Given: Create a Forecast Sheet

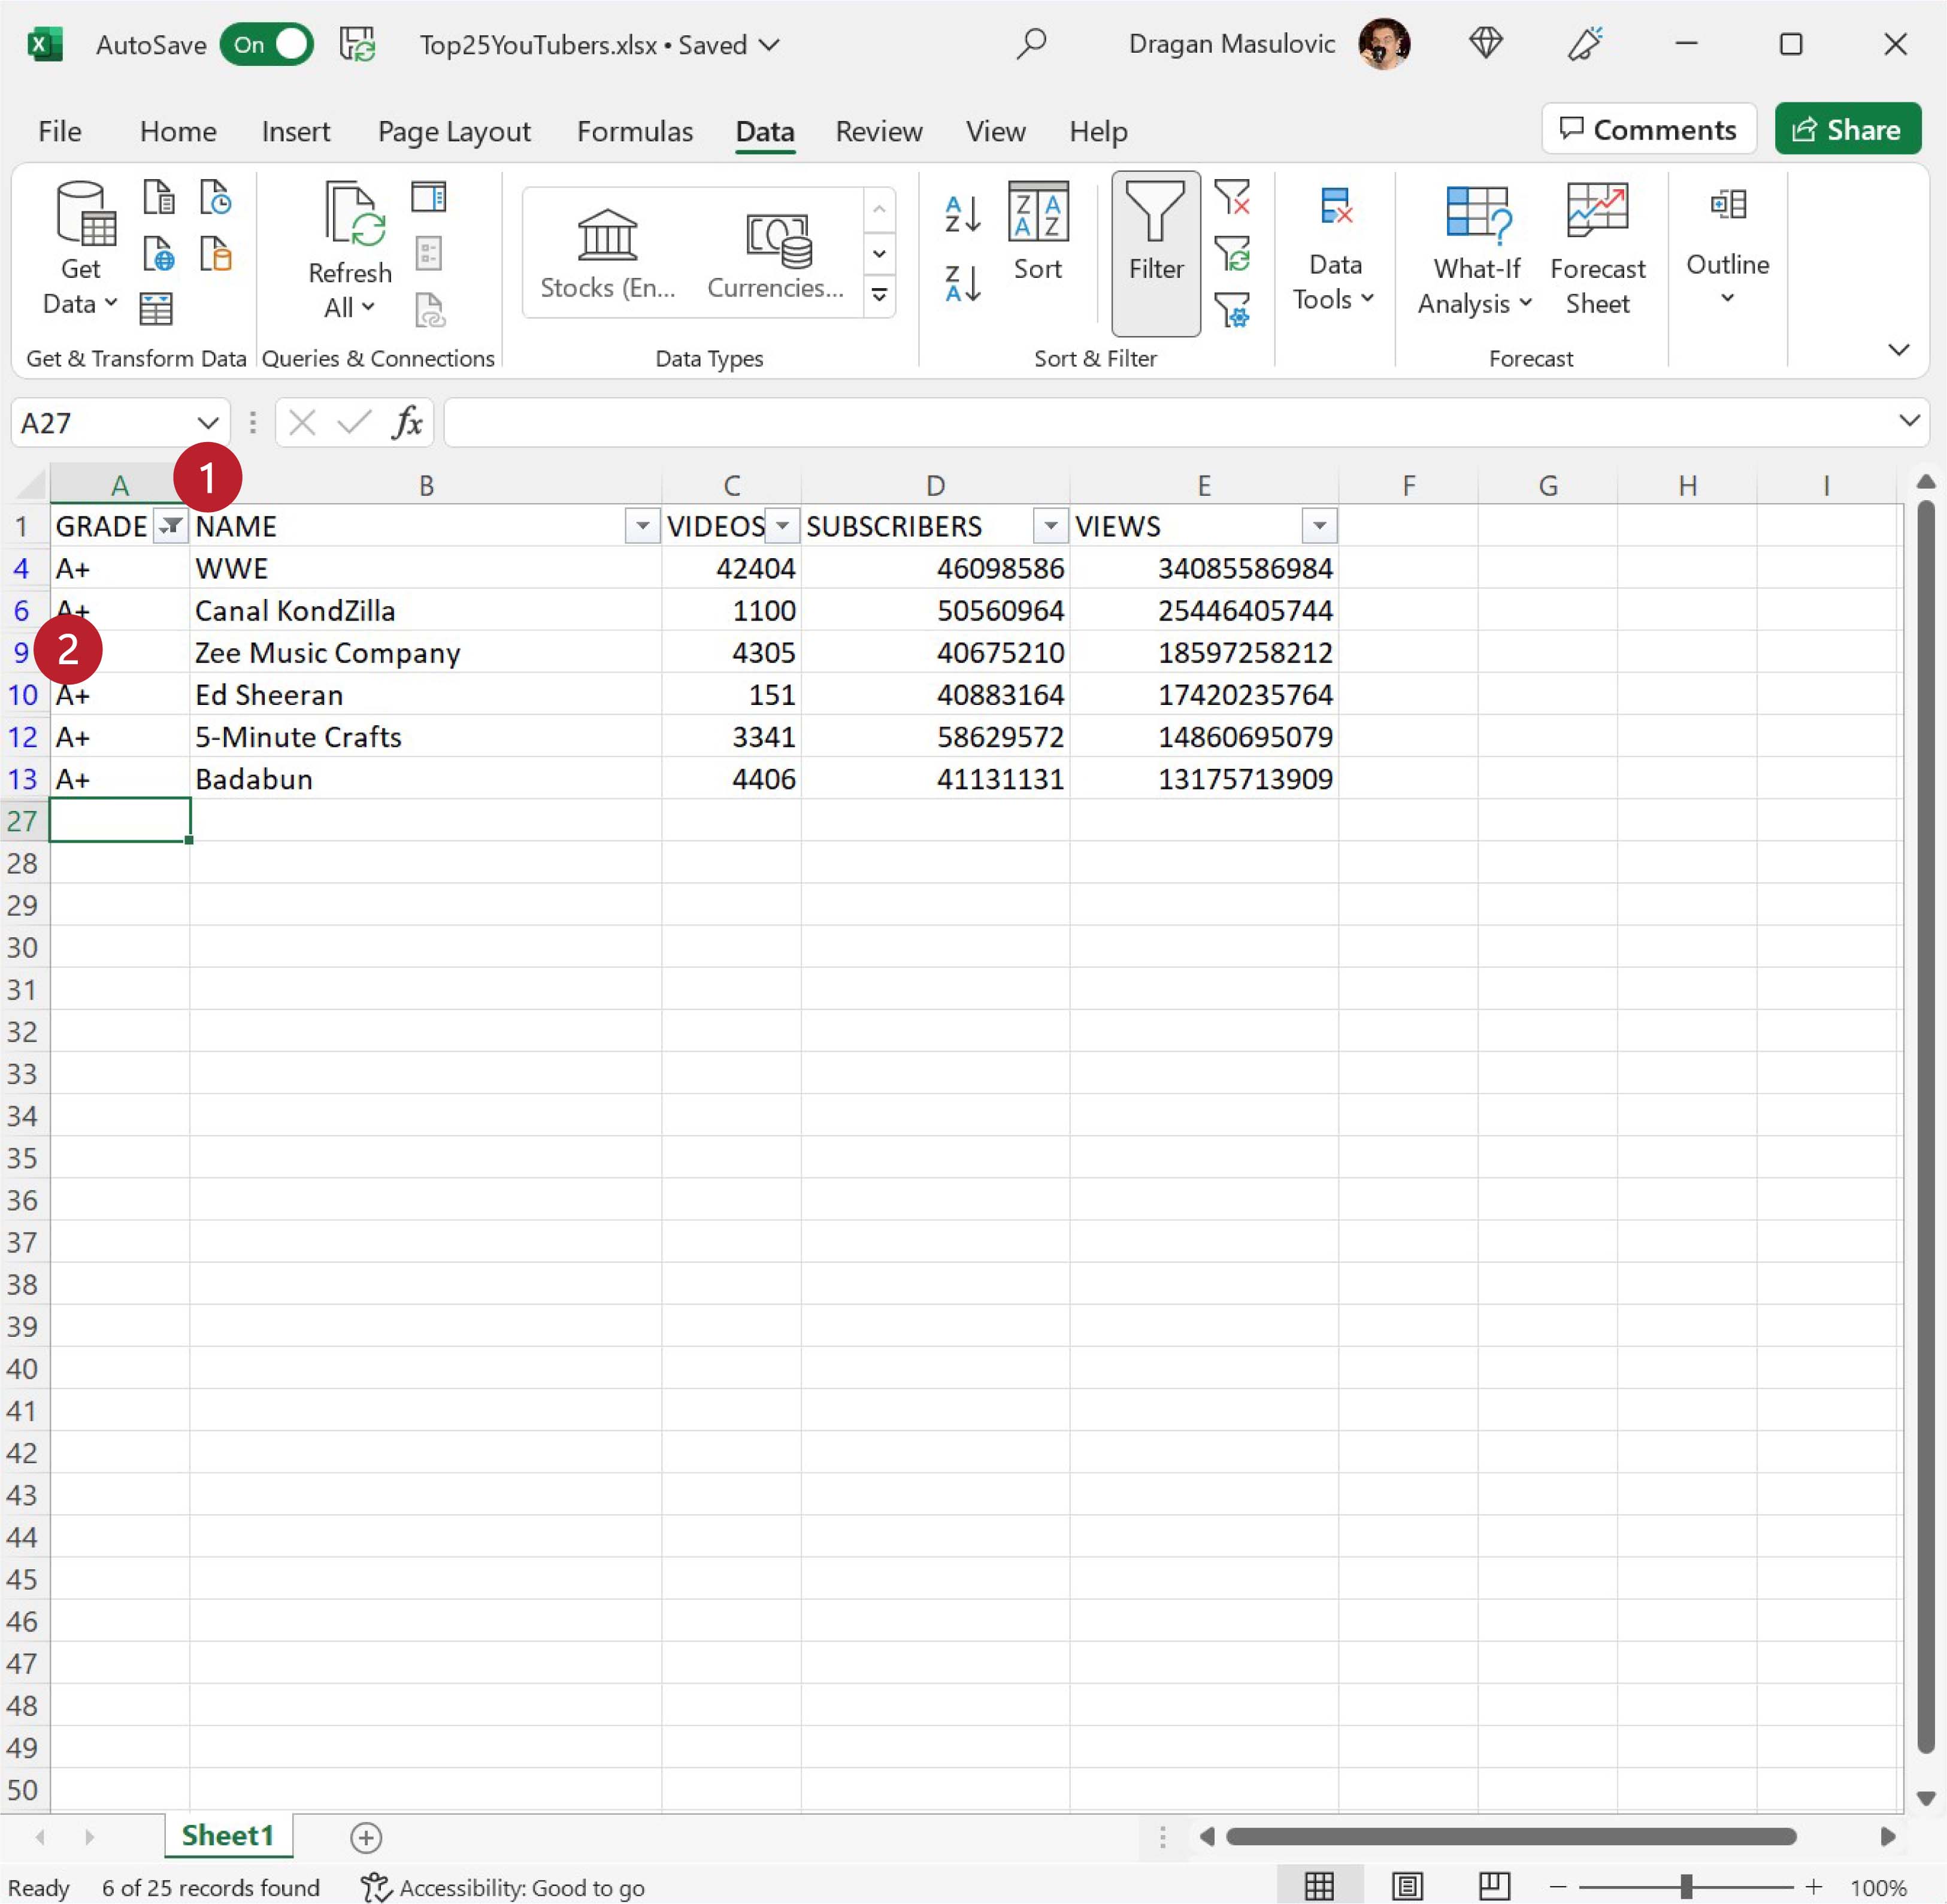Looking at the screenshot, I should pyautogui.click(x=1596, y=250).
